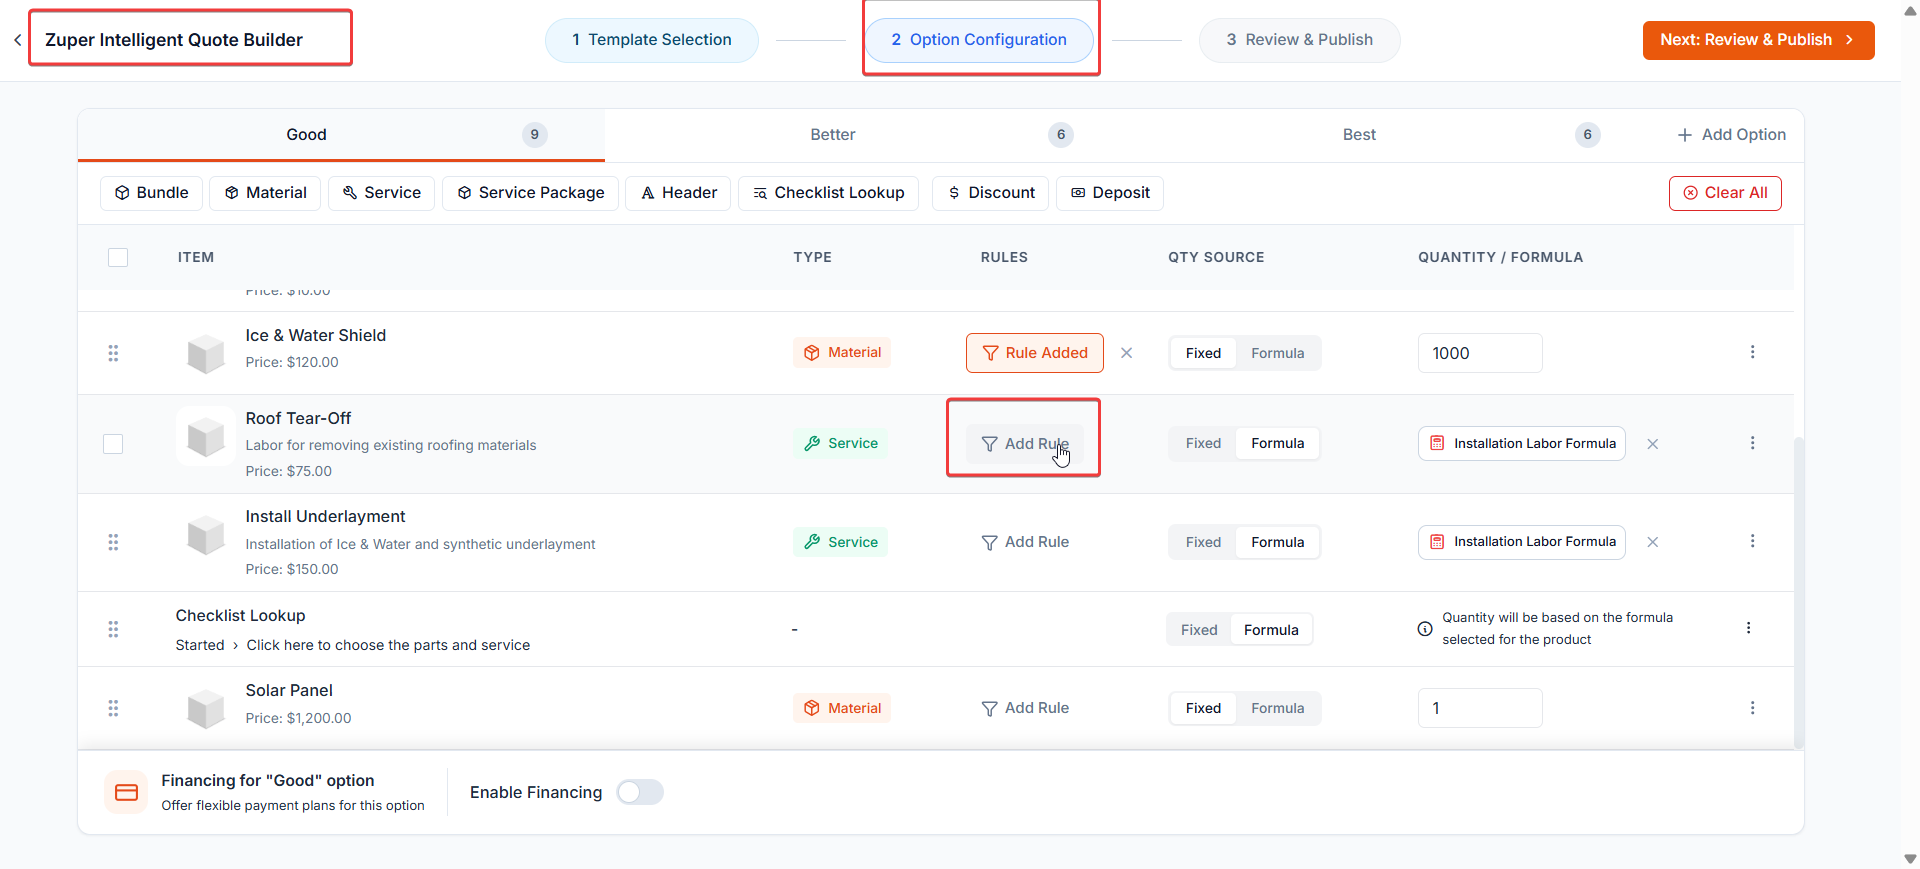Toggle Enable Financing switch
This screenshot has width=1920, height=869.
640,792
